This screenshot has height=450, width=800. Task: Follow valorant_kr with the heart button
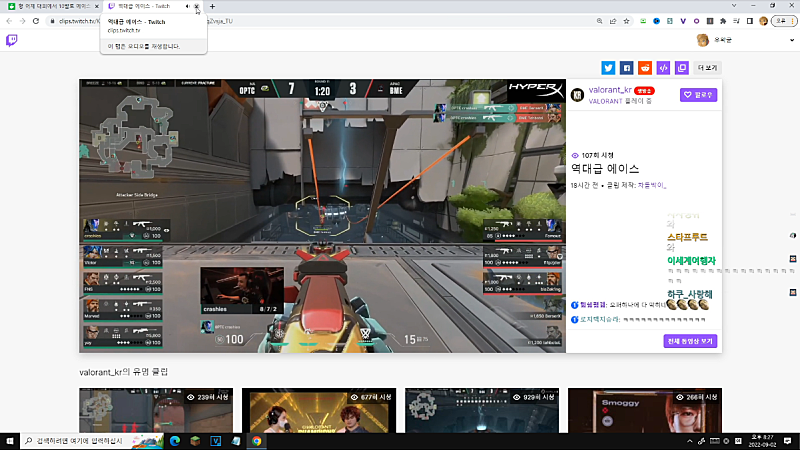point(698,95)
